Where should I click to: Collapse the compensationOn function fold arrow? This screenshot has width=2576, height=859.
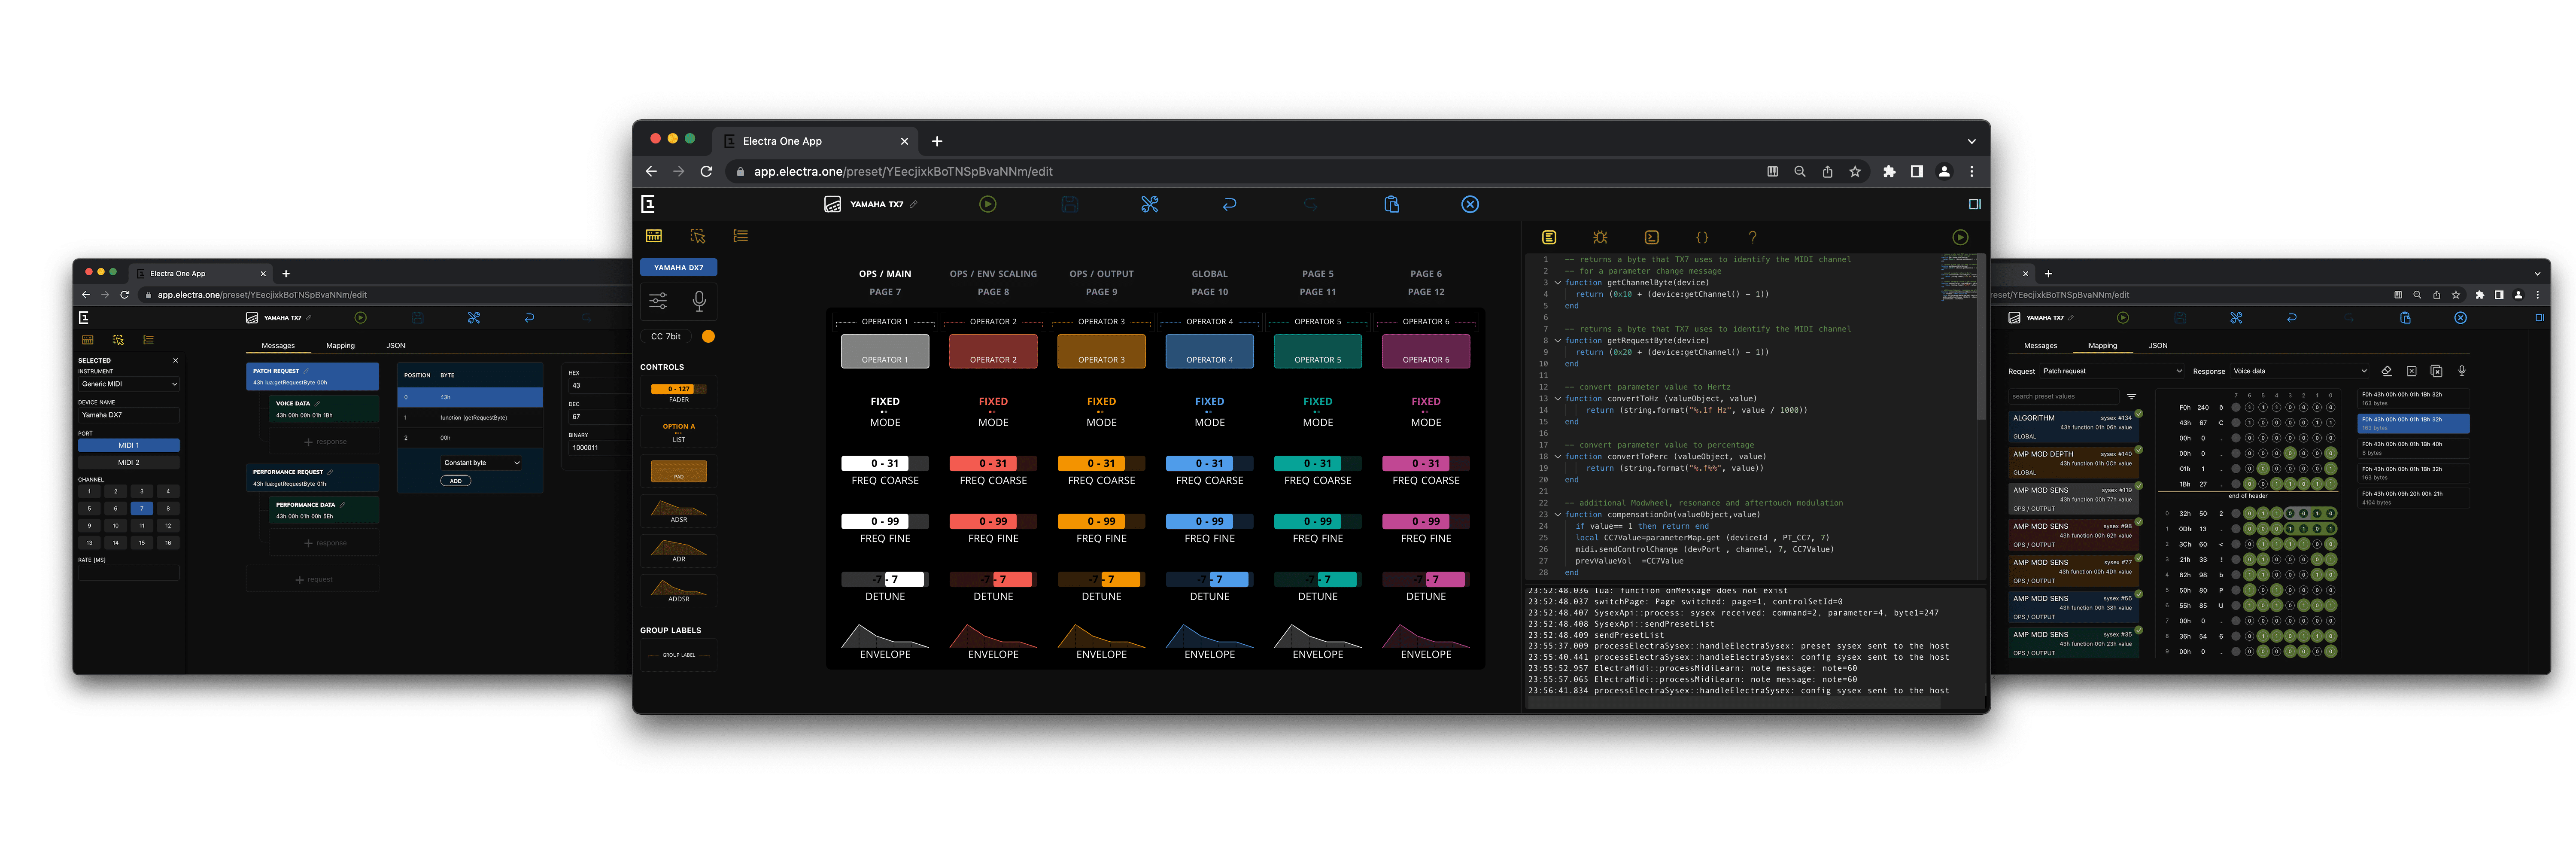(1557, 515)
